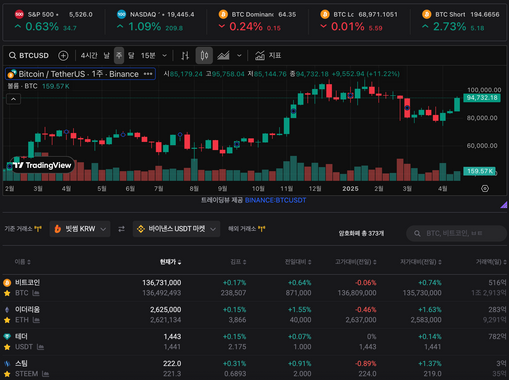
Task: Swap exchanges with the arrows icon
Action: pos(122,229)
